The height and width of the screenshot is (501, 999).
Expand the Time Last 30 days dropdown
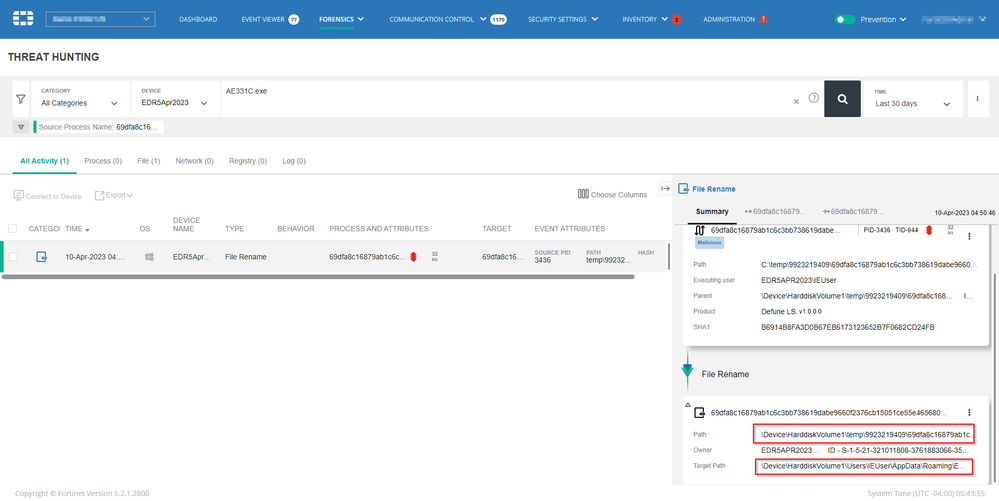tap(914, 103)
